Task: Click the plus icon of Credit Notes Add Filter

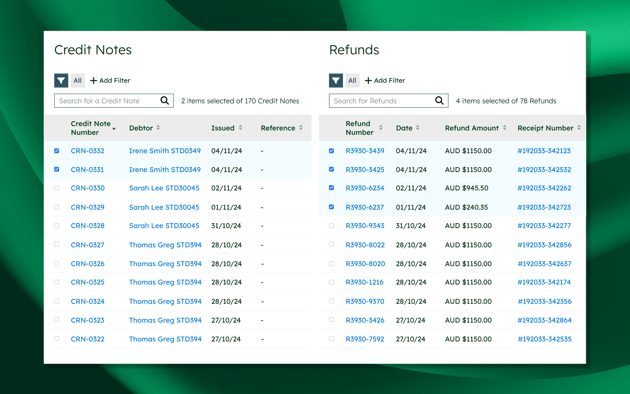Action: pyautogui.click(x=93, y=80)
